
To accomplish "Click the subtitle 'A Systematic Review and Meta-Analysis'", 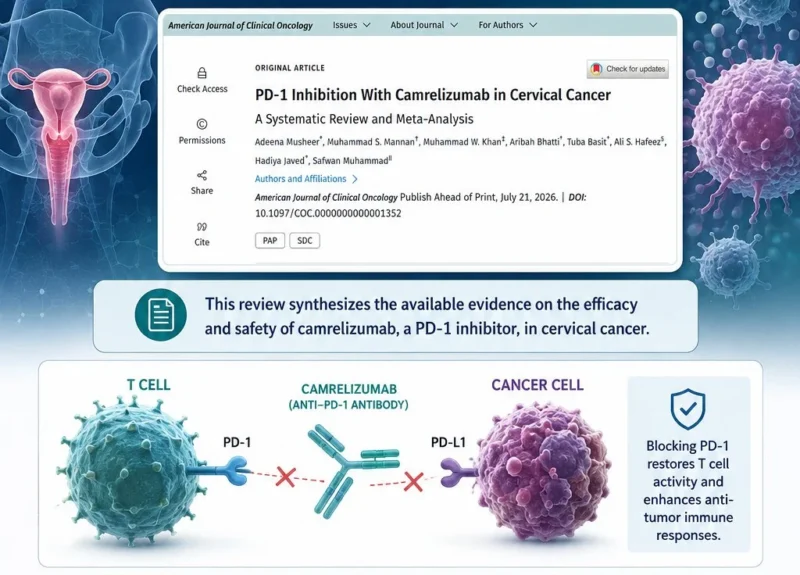I will point(364,119).
